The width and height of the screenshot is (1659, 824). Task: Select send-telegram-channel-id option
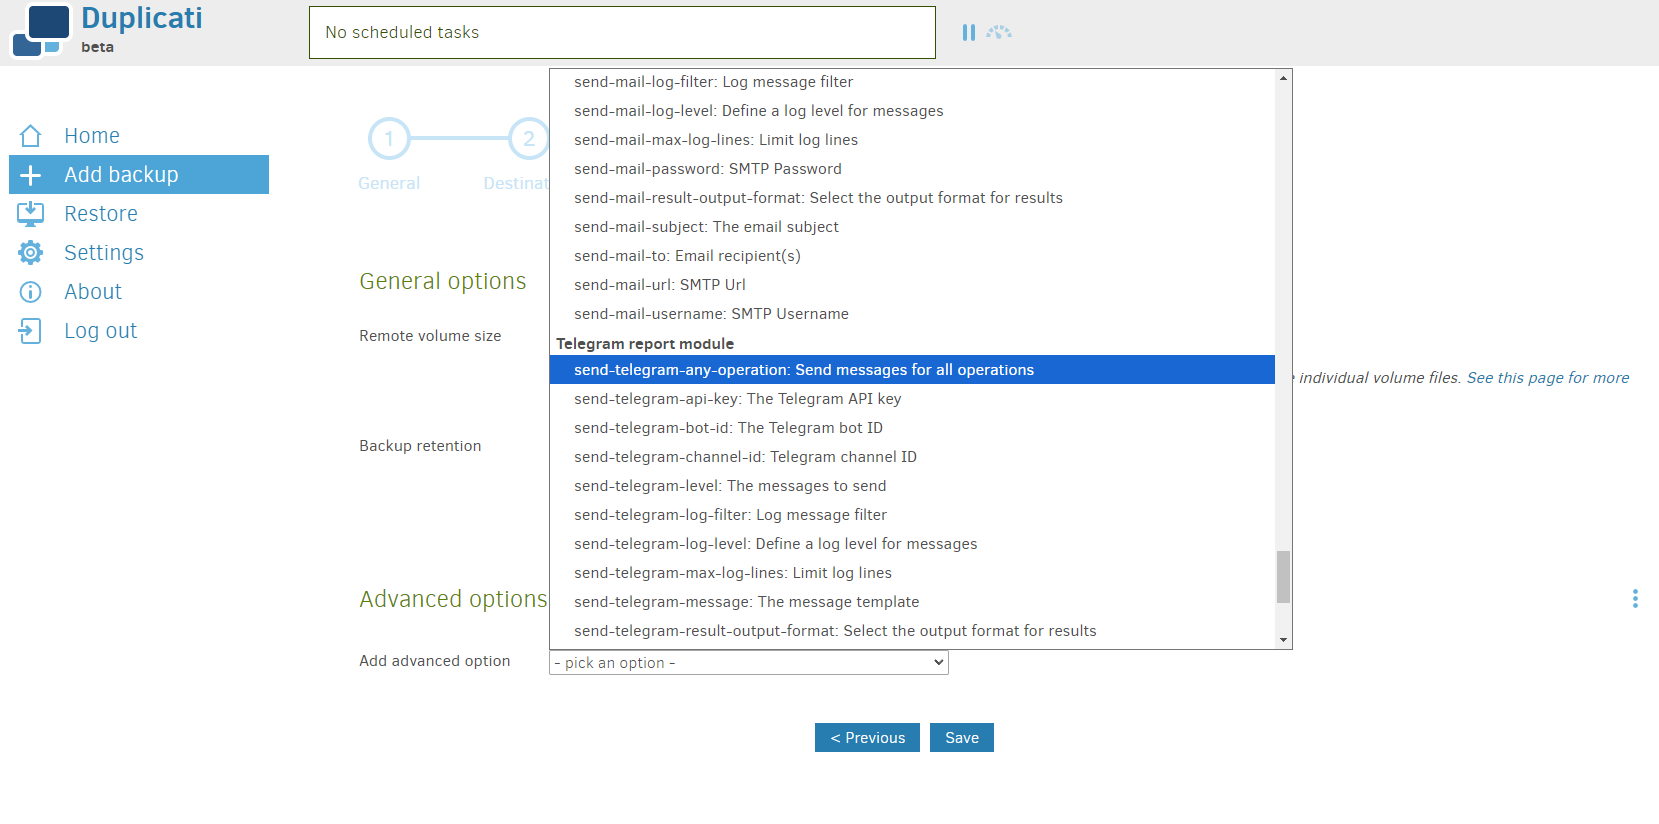pyautogui.click(x=912, y=457)
